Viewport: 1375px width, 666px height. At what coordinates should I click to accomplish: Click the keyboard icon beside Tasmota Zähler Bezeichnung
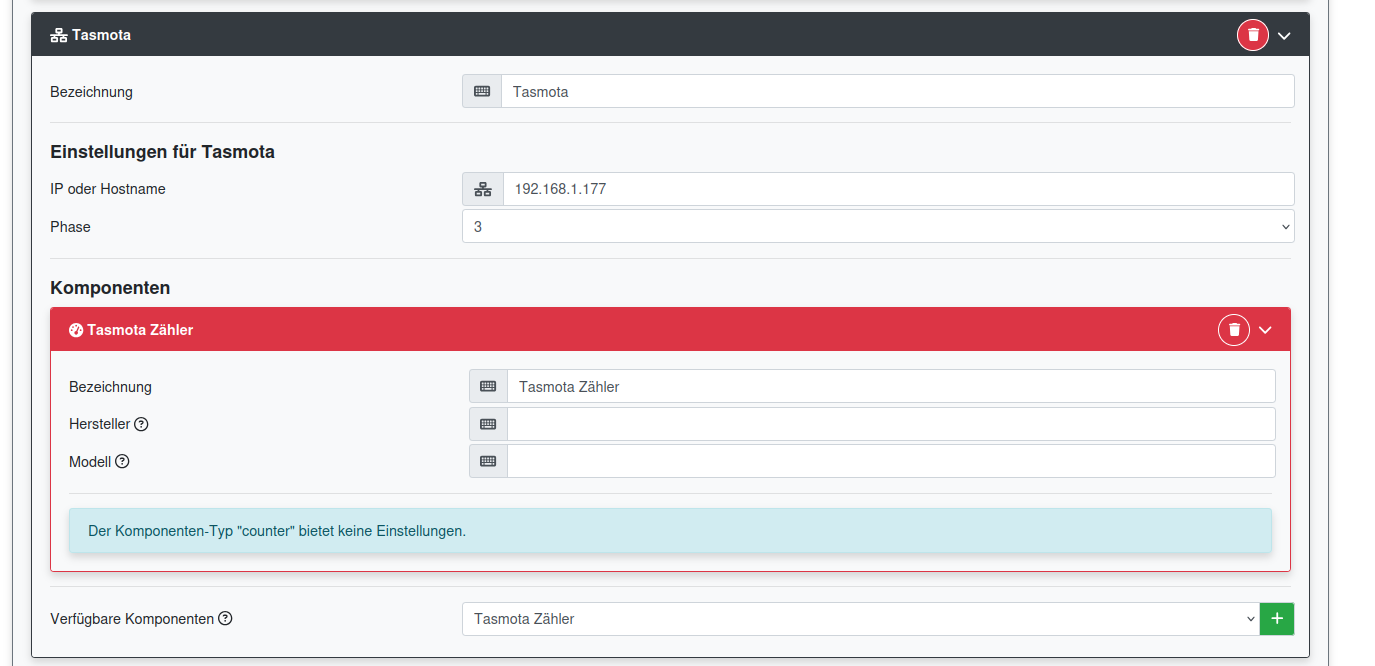point(487,385)
